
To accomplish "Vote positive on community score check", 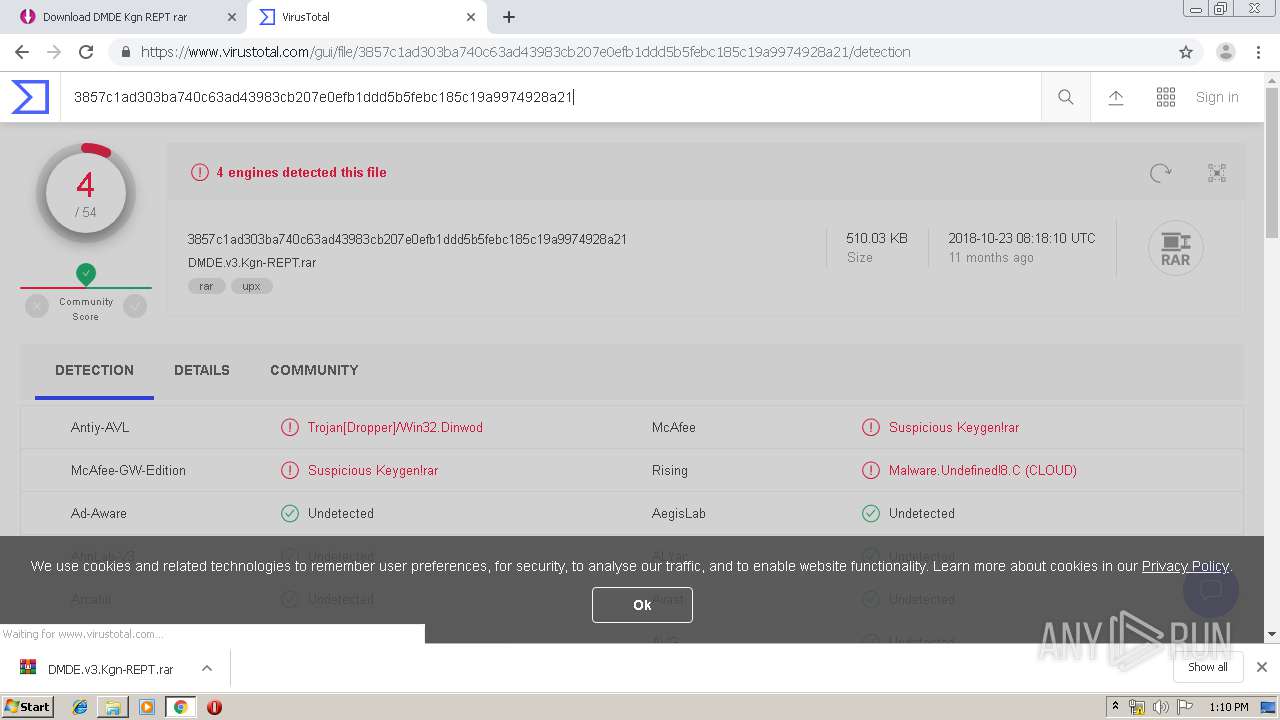I will (x=135, y=307).
